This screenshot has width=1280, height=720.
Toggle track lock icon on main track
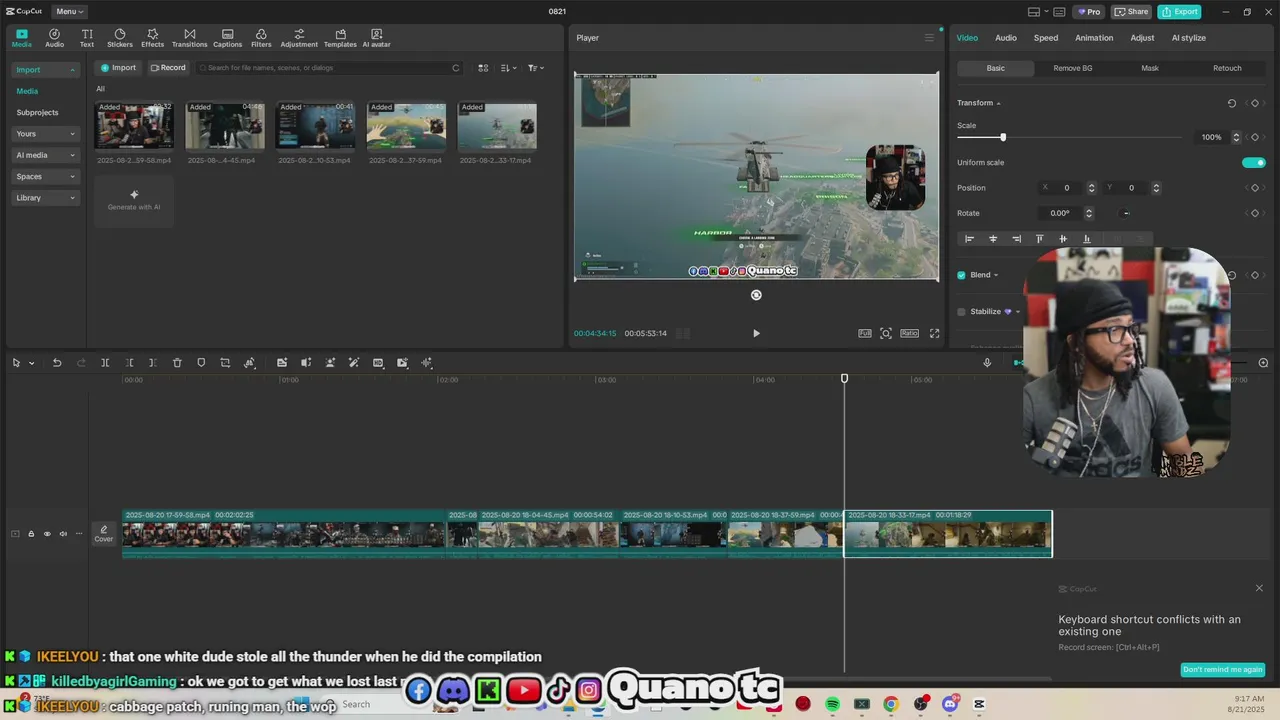click(31, 534)
